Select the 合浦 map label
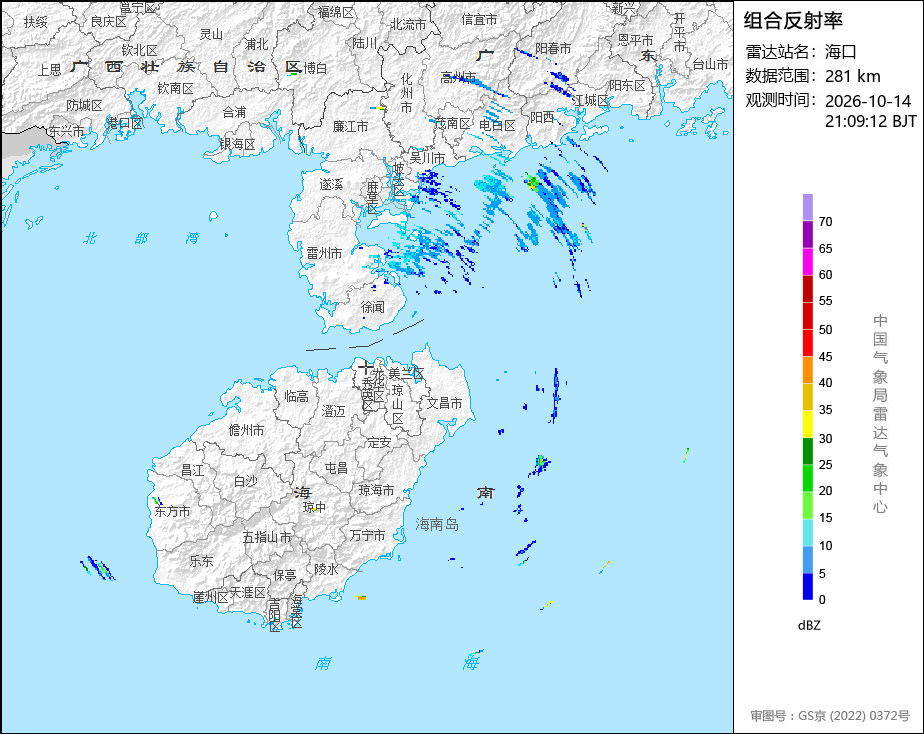 (x=235, y=112)
